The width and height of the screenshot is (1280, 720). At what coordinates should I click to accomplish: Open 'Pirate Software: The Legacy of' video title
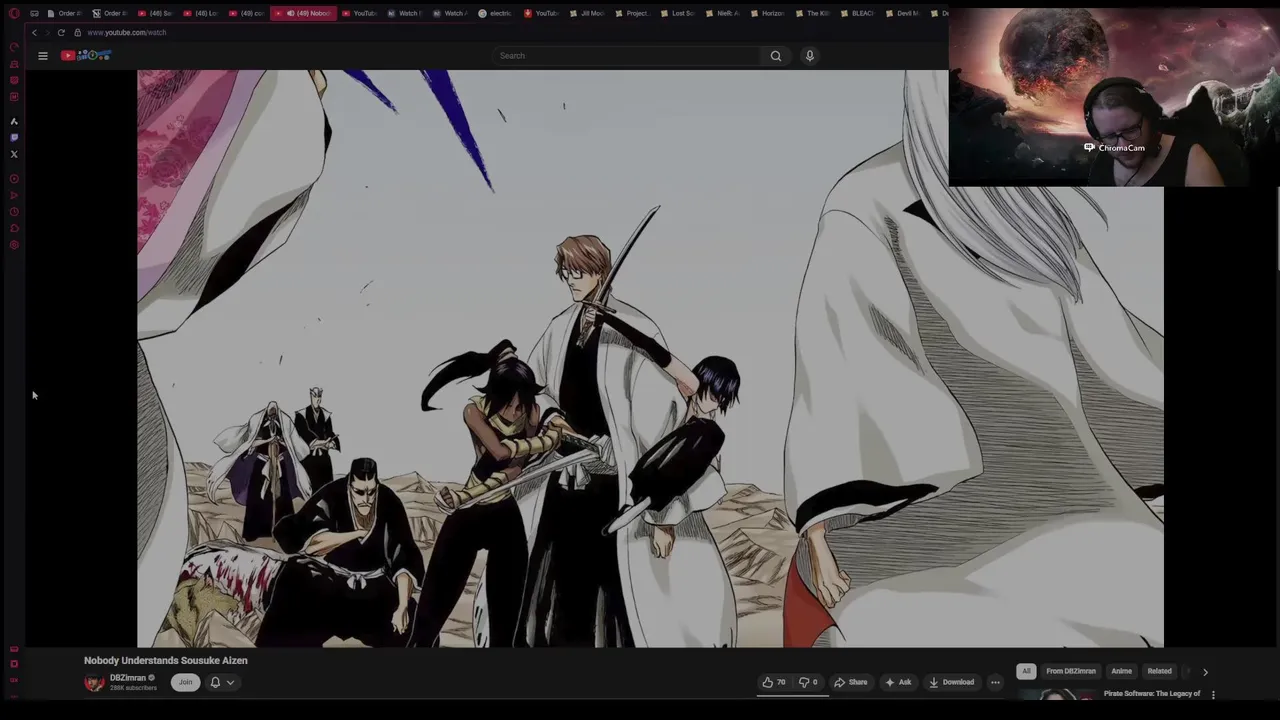[1152, 693]
